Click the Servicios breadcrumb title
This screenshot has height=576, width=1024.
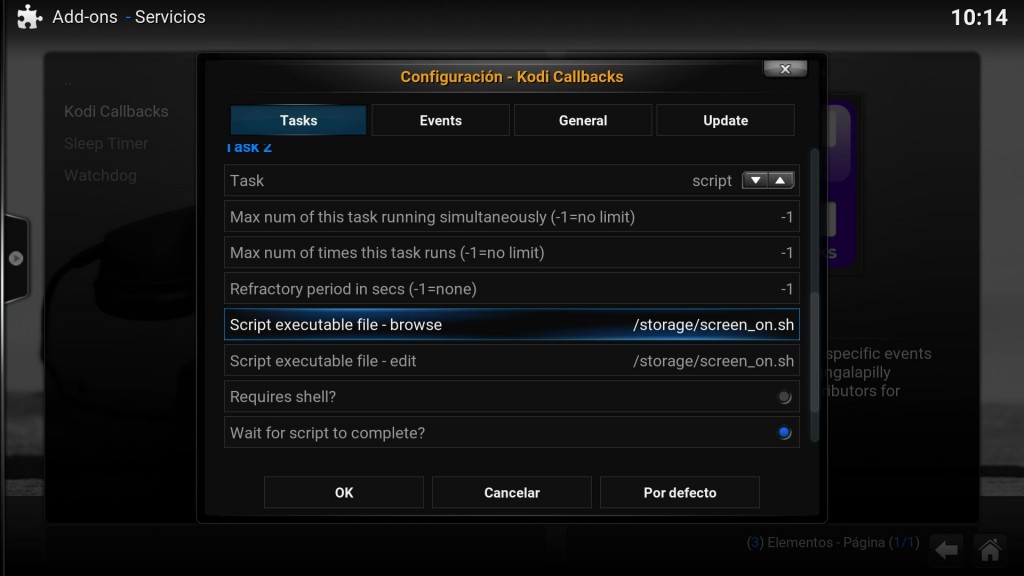(x=170, y=17)
